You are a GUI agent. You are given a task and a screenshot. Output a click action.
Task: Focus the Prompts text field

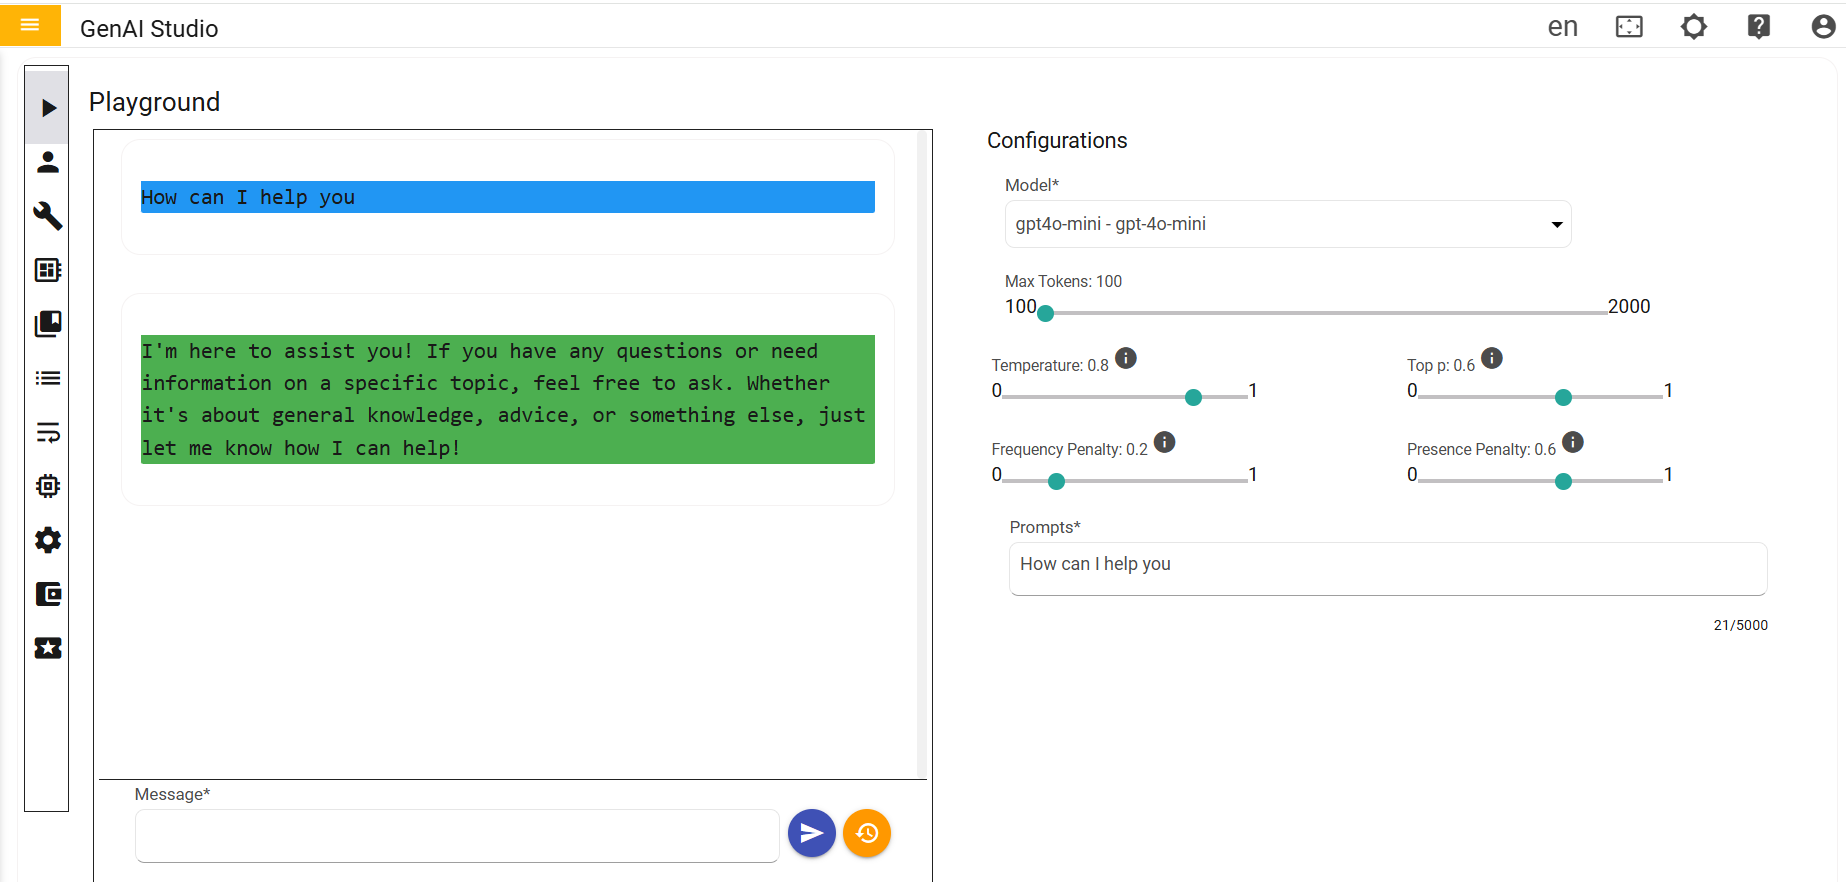1388,569
